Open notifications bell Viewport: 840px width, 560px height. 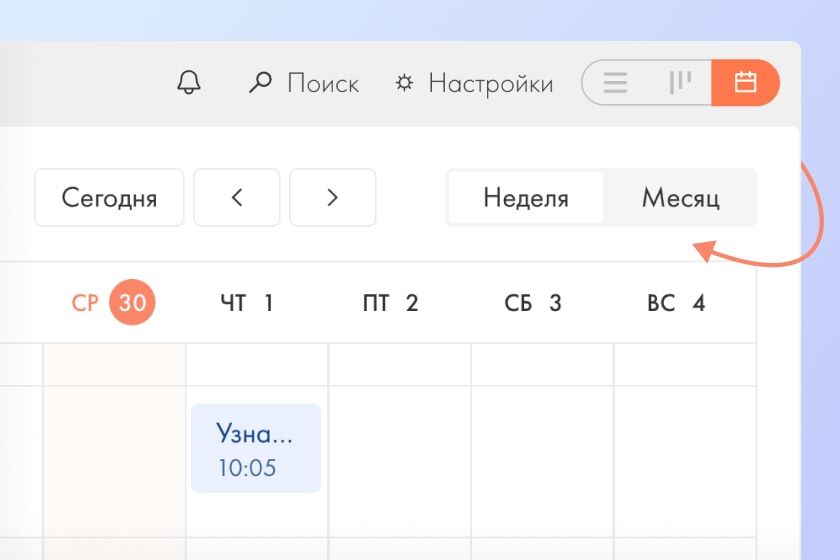(x=189, y=83)
